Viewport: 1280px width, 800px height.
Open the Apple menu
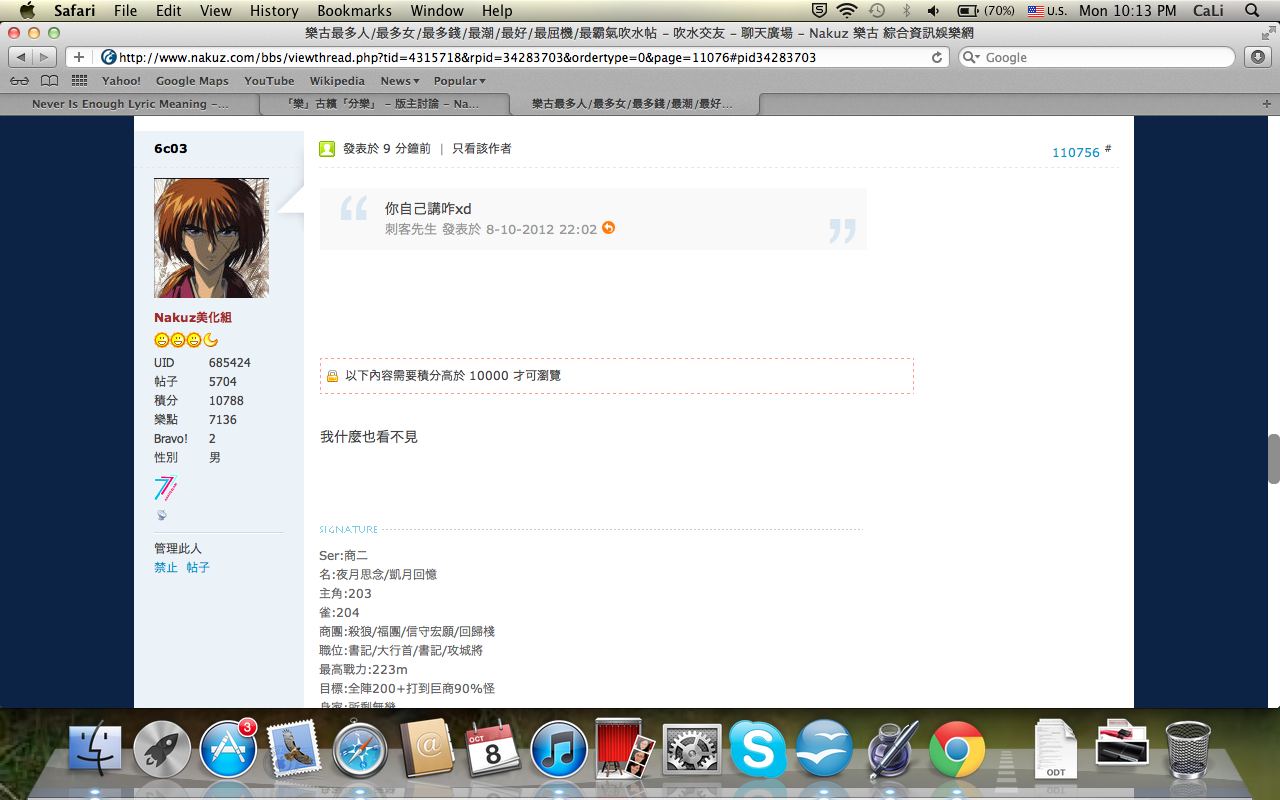click(27, 11)
